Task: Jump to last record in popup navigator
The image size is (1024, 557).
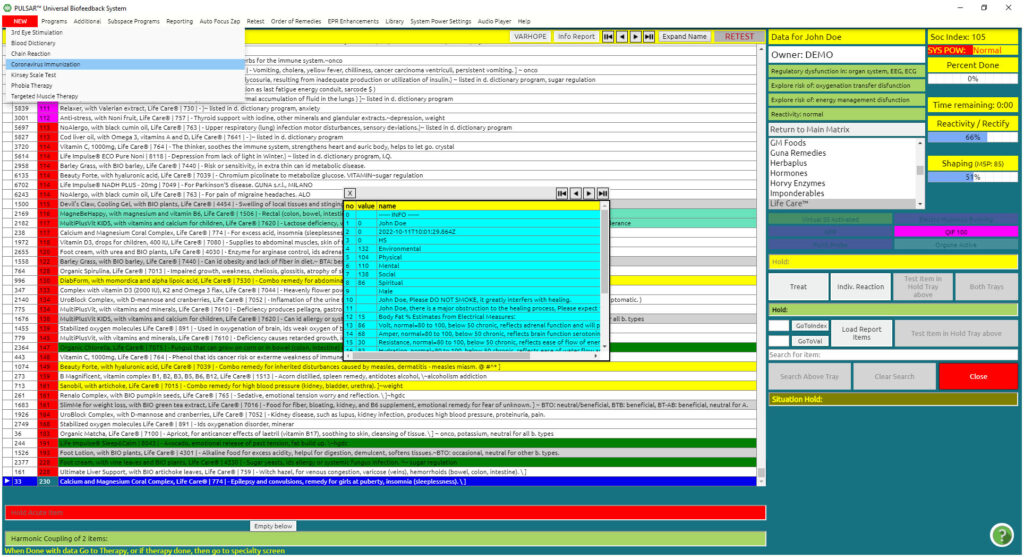Action: click(x=601, y=192)
